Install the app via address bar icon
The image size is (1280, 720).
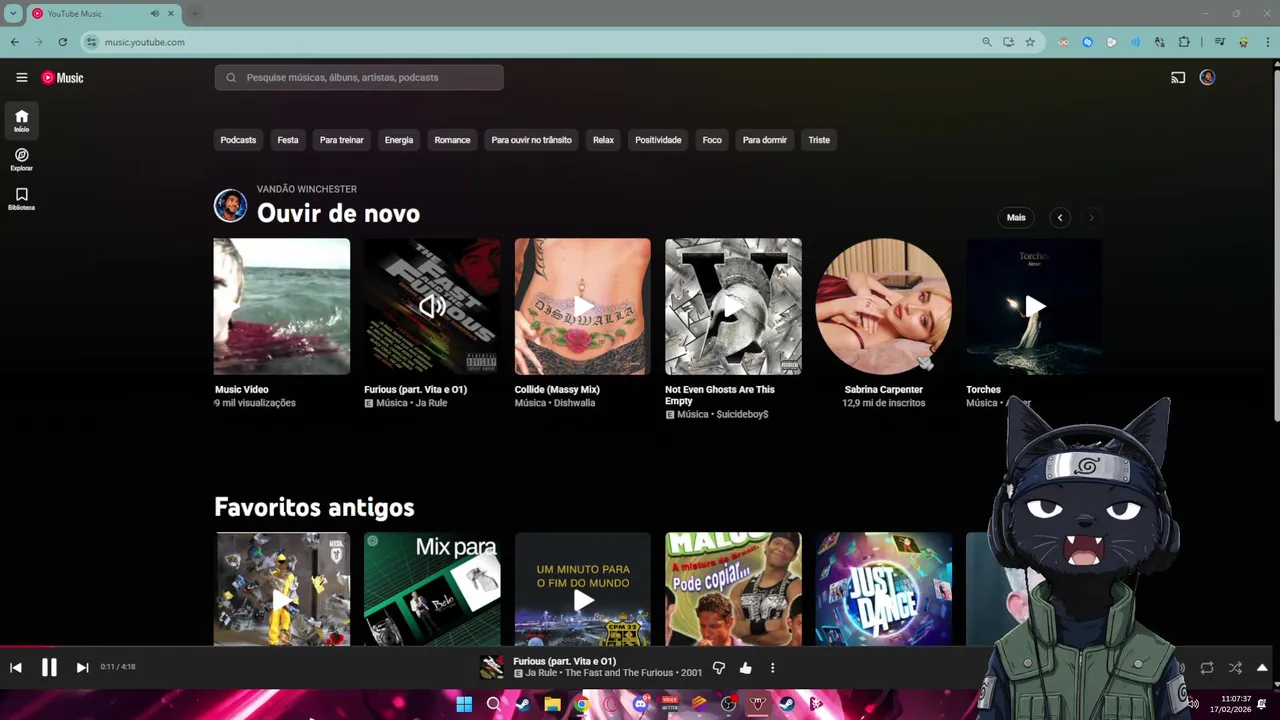click(1008, 42)
